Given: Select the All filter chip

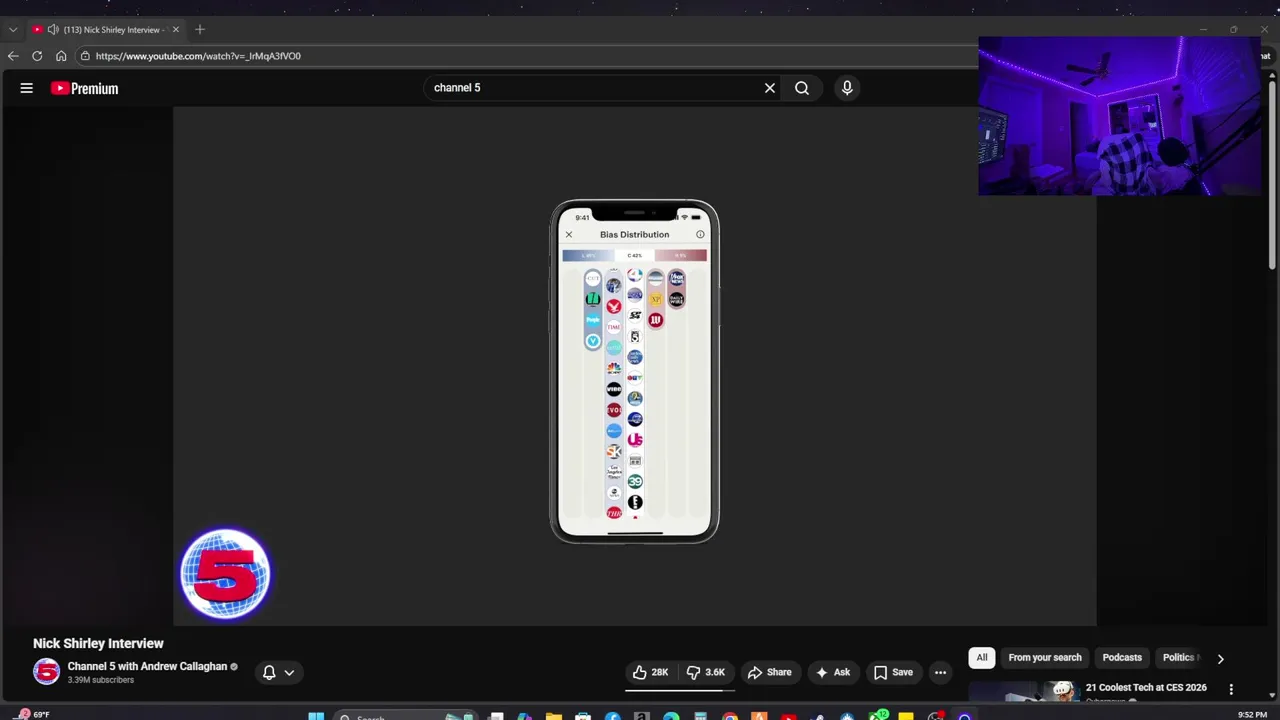Looking at the screenshot, I should pos(982,657).
